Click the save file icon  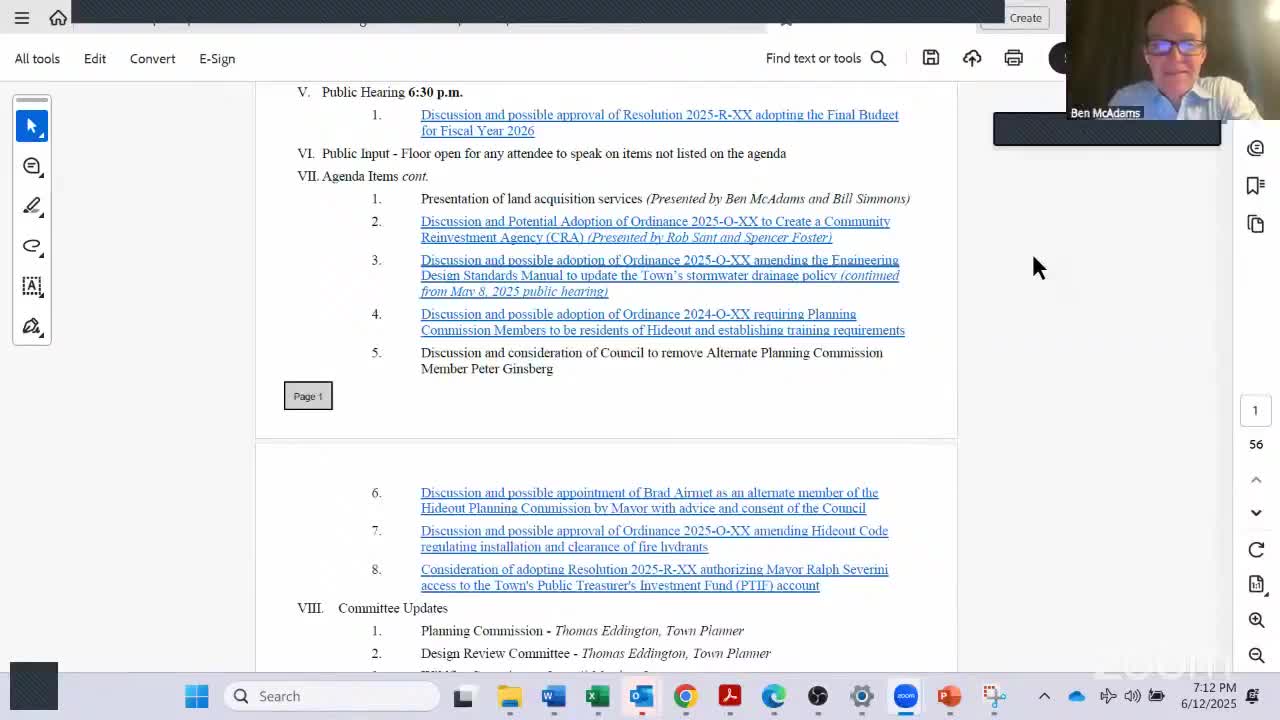pyautogui.click(x=931, y=58)
